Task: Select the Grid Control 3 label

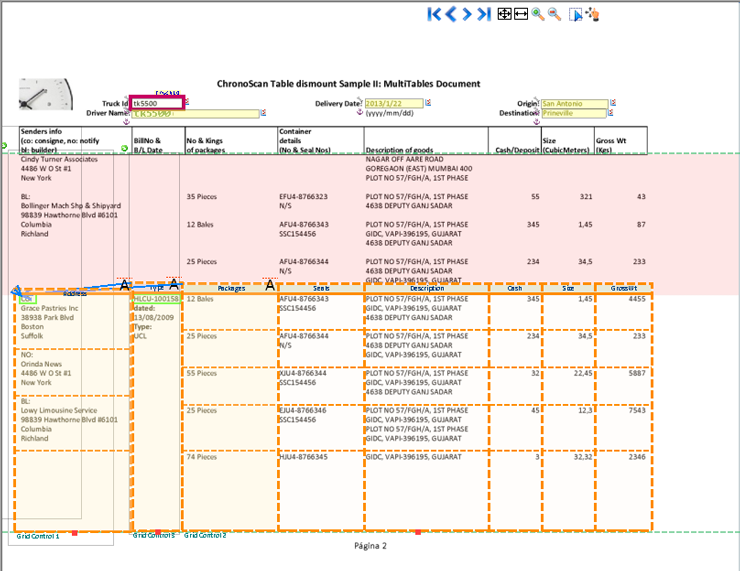Action: tap(154, 536)
